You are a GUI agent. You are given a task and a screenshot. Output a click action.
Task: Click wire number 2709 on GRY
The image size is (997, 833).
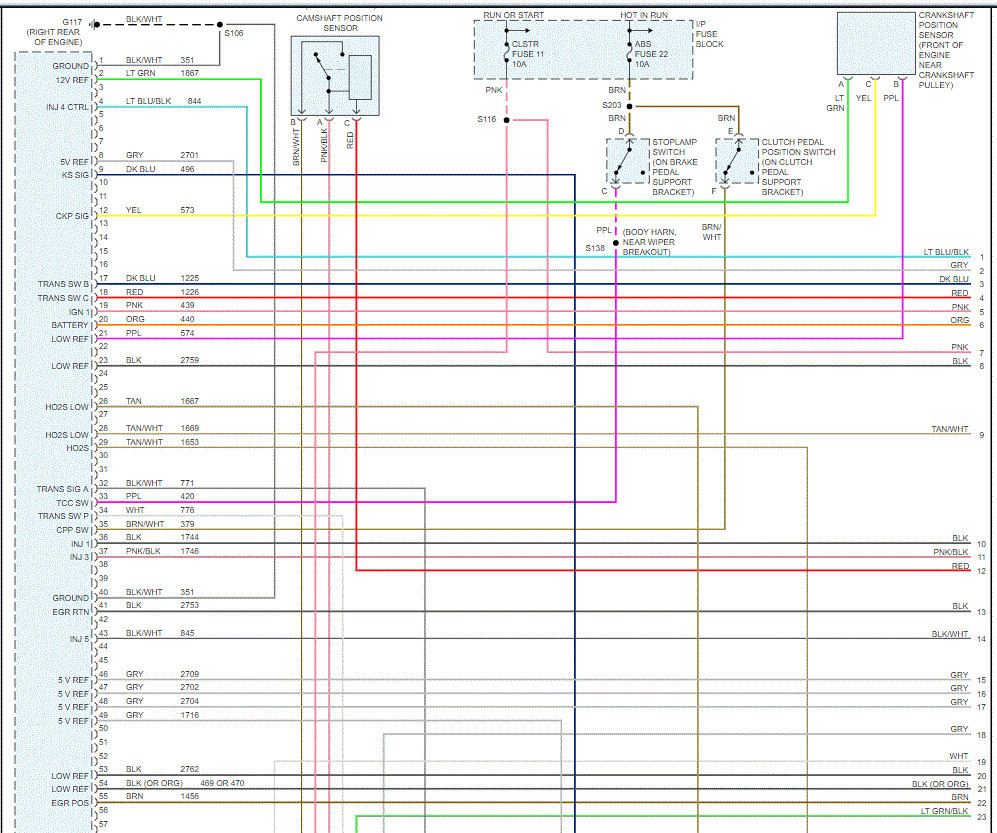(189, 674)
